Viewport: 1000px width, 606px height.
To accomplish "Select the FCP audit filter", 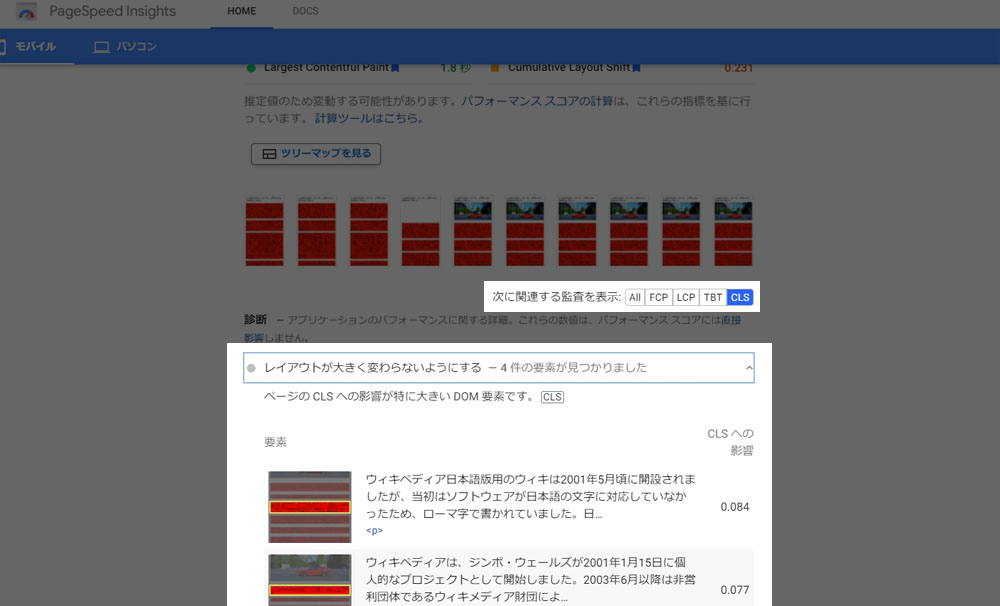I will [x=658, y=297].
